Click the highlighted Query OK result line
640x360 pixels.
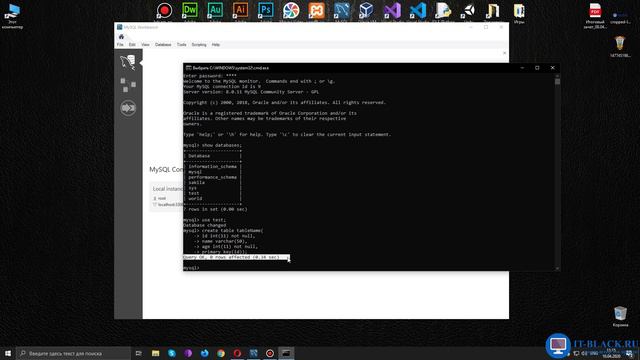click(236, 258)
